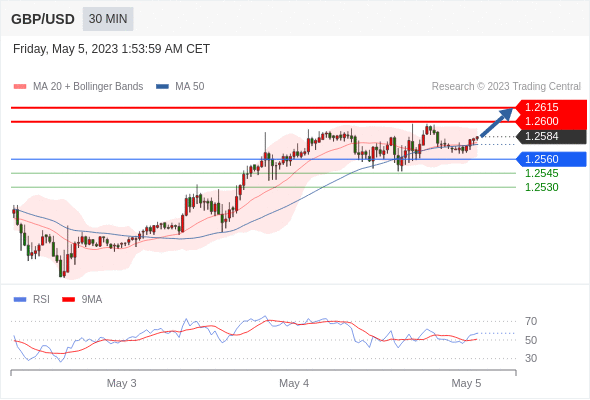
Task: Click the Research © 2023 Trading Central credit
Action: 506,87
